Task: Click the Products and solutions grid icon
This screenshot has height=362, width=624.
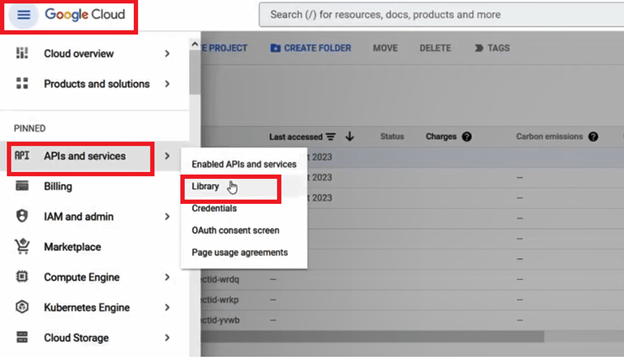Action: (x=22, y=84)
